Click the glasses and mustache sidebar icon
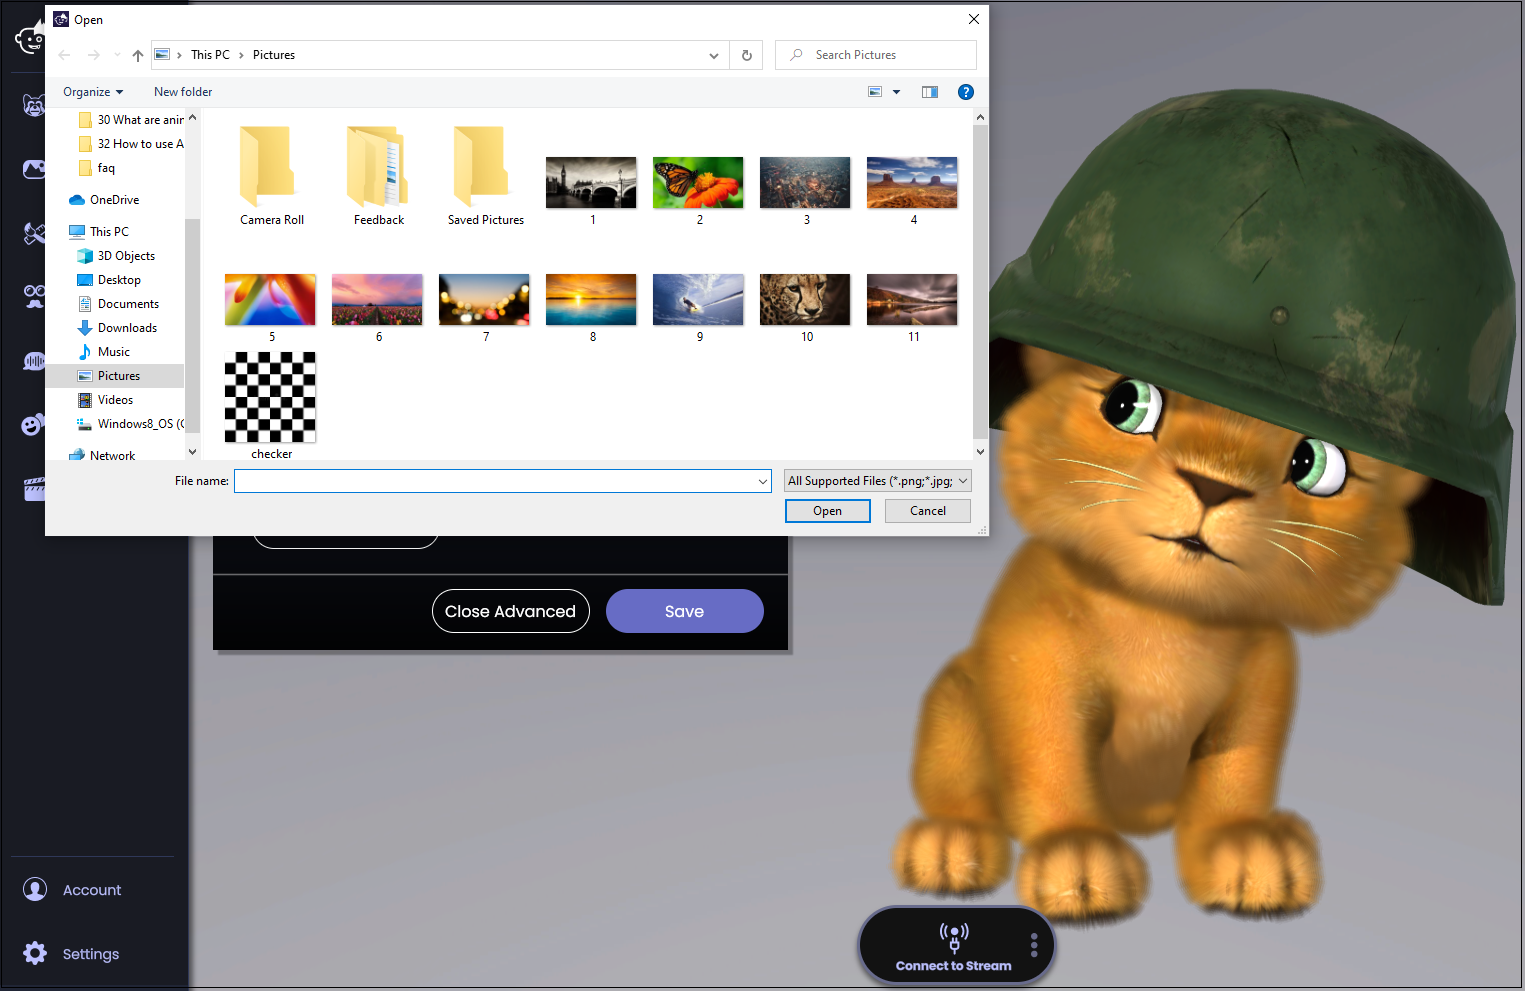Screen dimensions: 1525x991 point(33,296)
